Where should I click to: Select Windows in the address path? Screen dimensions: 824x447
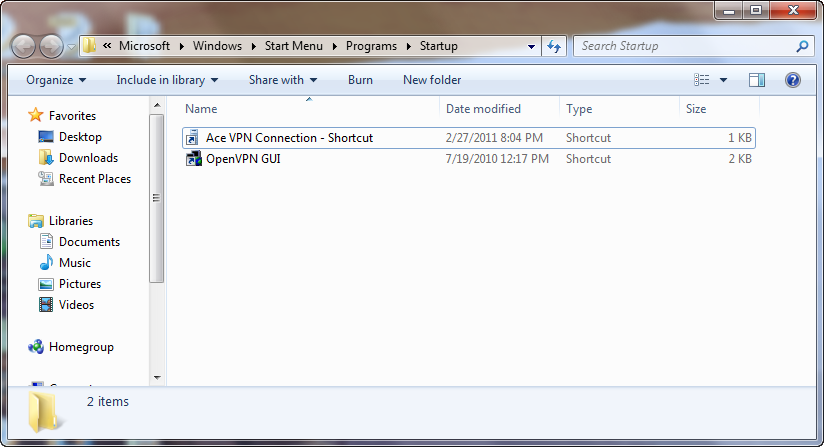[217, 46]
